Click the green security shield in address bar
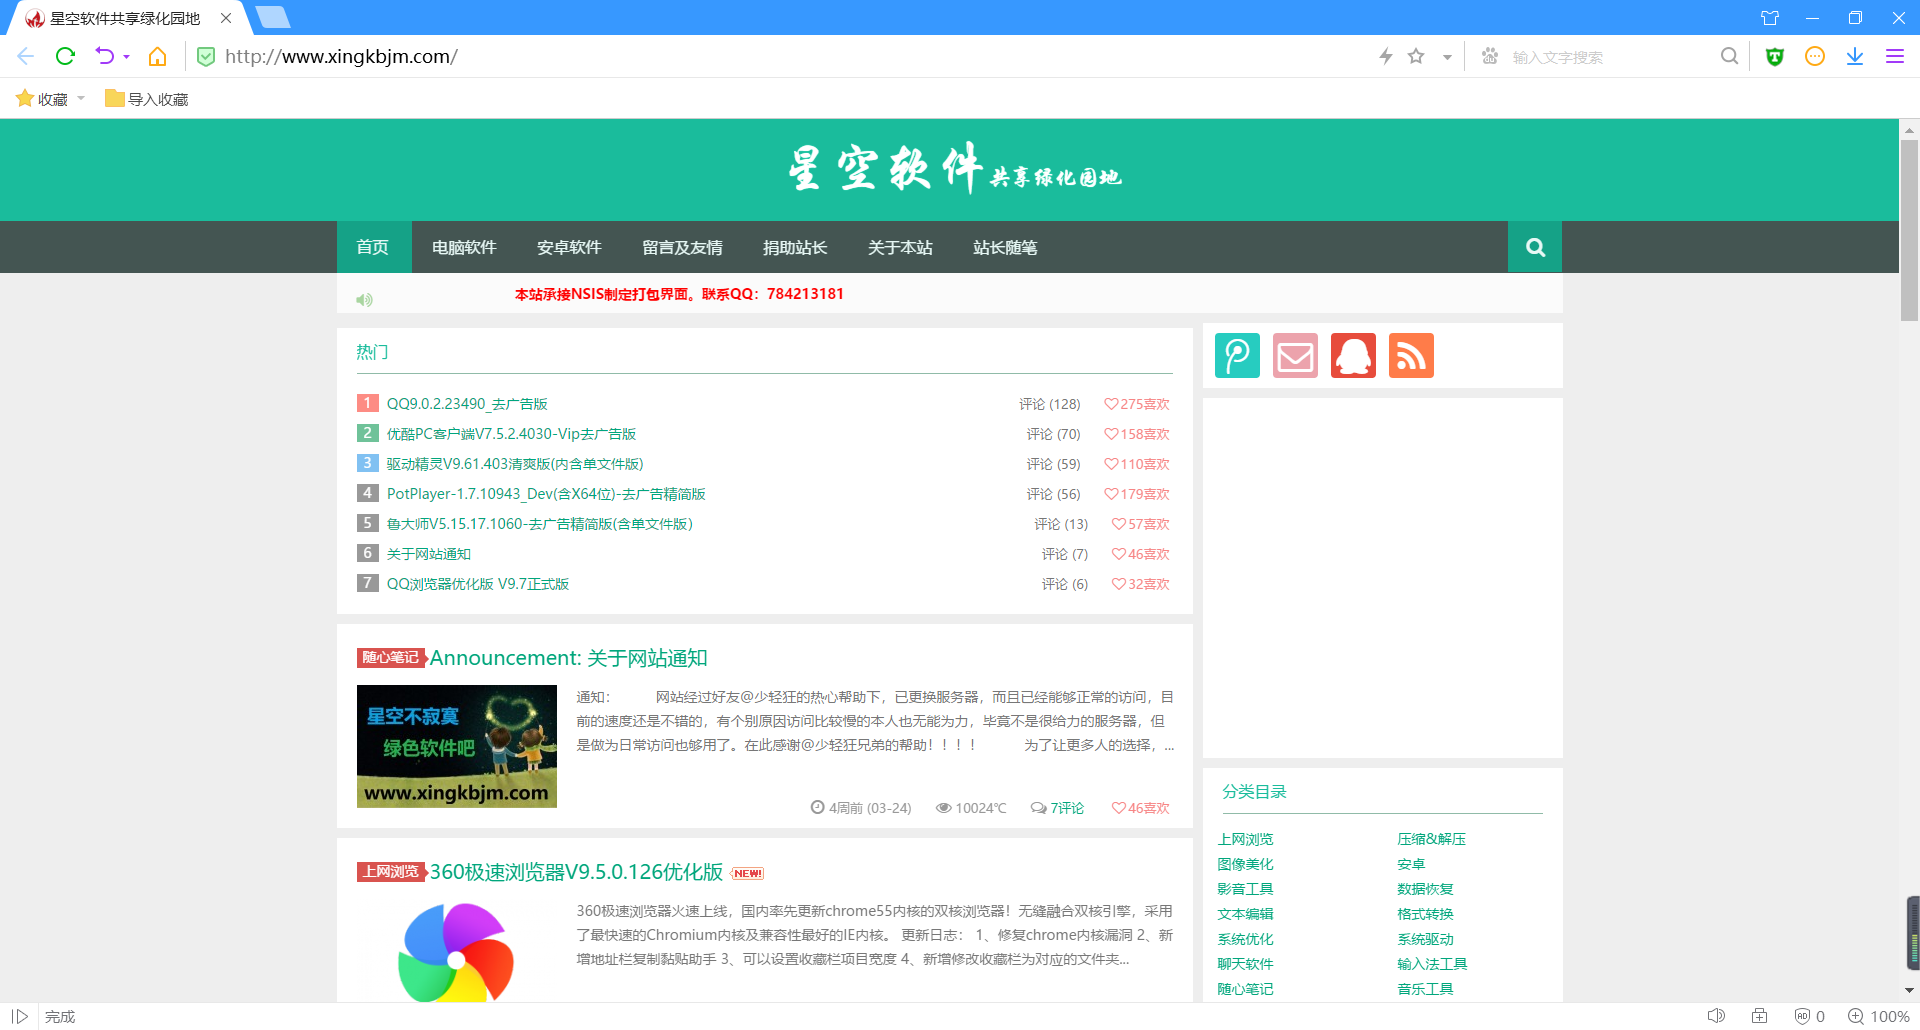This screenshot has width=1920, height=1030. 206,57
